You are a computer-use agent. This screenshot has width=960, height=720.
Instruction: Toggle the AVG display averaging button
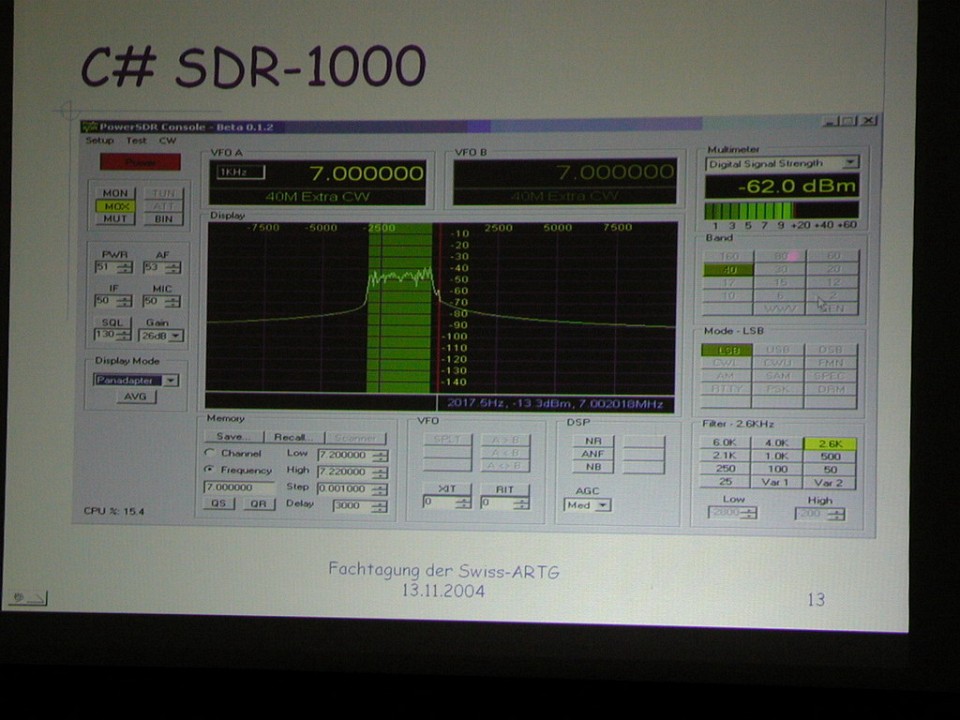click(135, 396)
